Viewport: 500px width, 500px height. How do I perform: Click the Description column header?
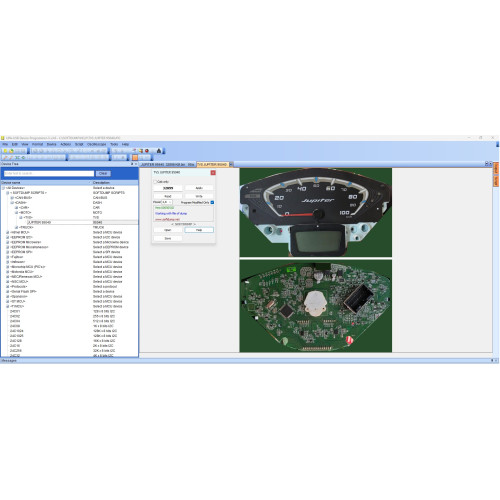click(115, 183)
